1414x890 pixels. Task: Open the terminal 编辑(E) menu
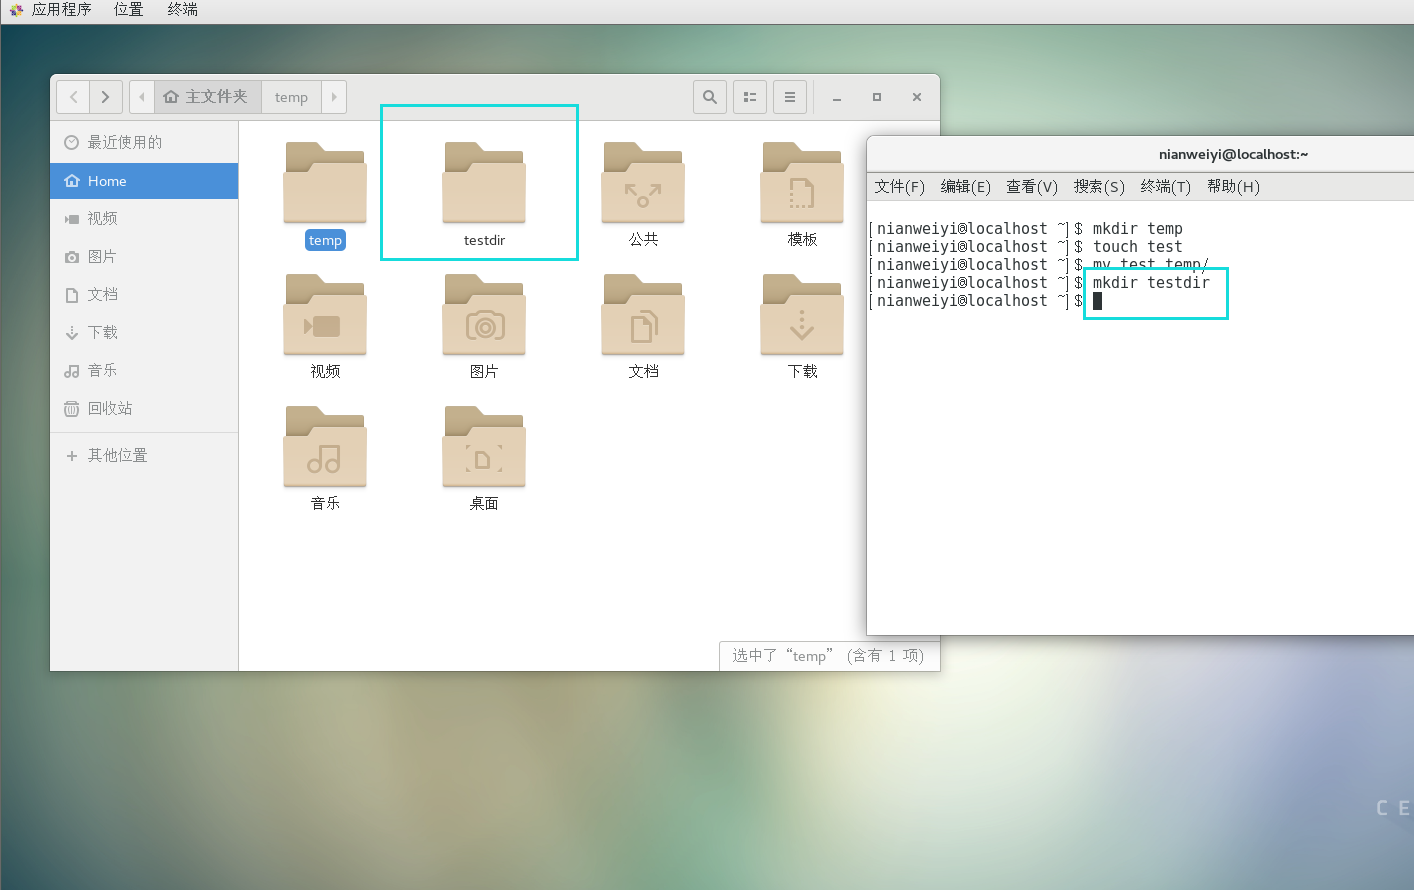[965, 186]
